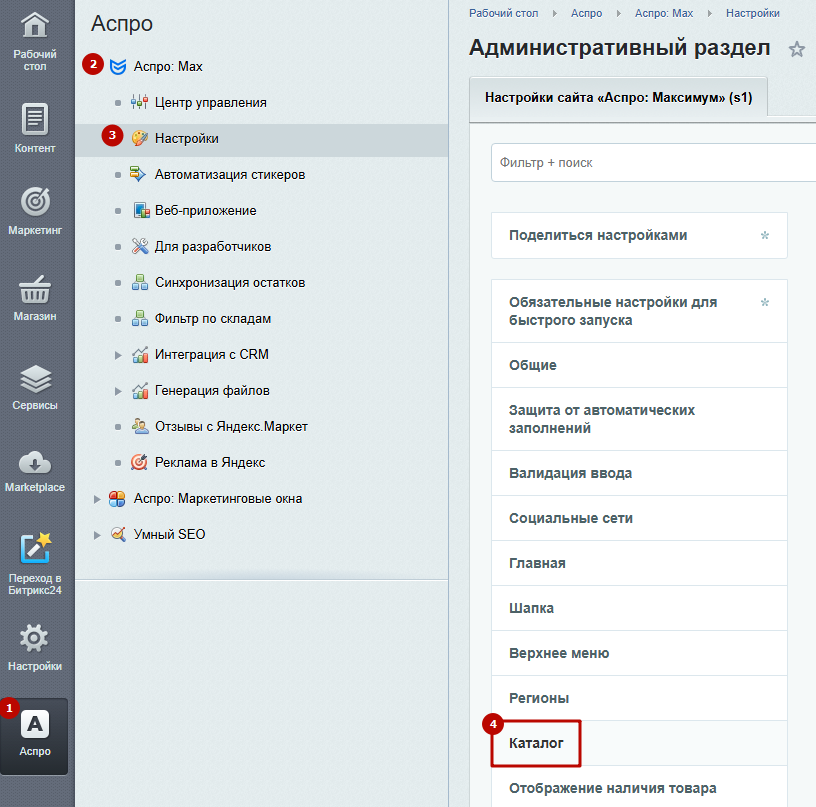
Task: Click the Аспро: Max logo icon
Action: pos(118,67)
